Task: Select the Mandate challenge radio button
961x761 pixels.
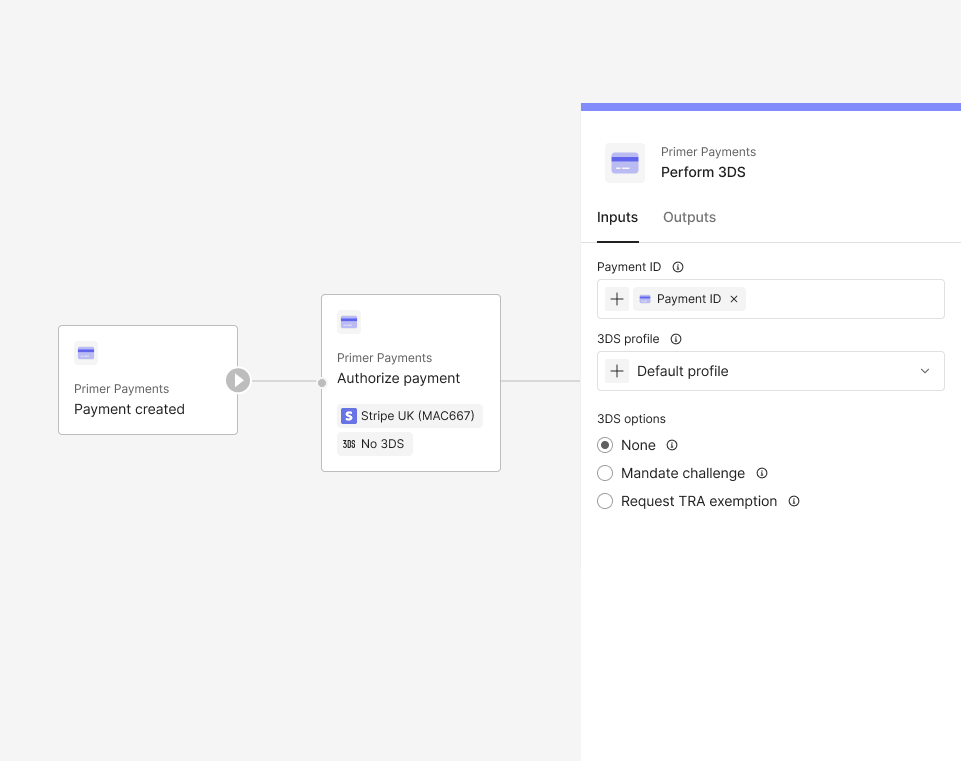Action: tap(605, 473)
